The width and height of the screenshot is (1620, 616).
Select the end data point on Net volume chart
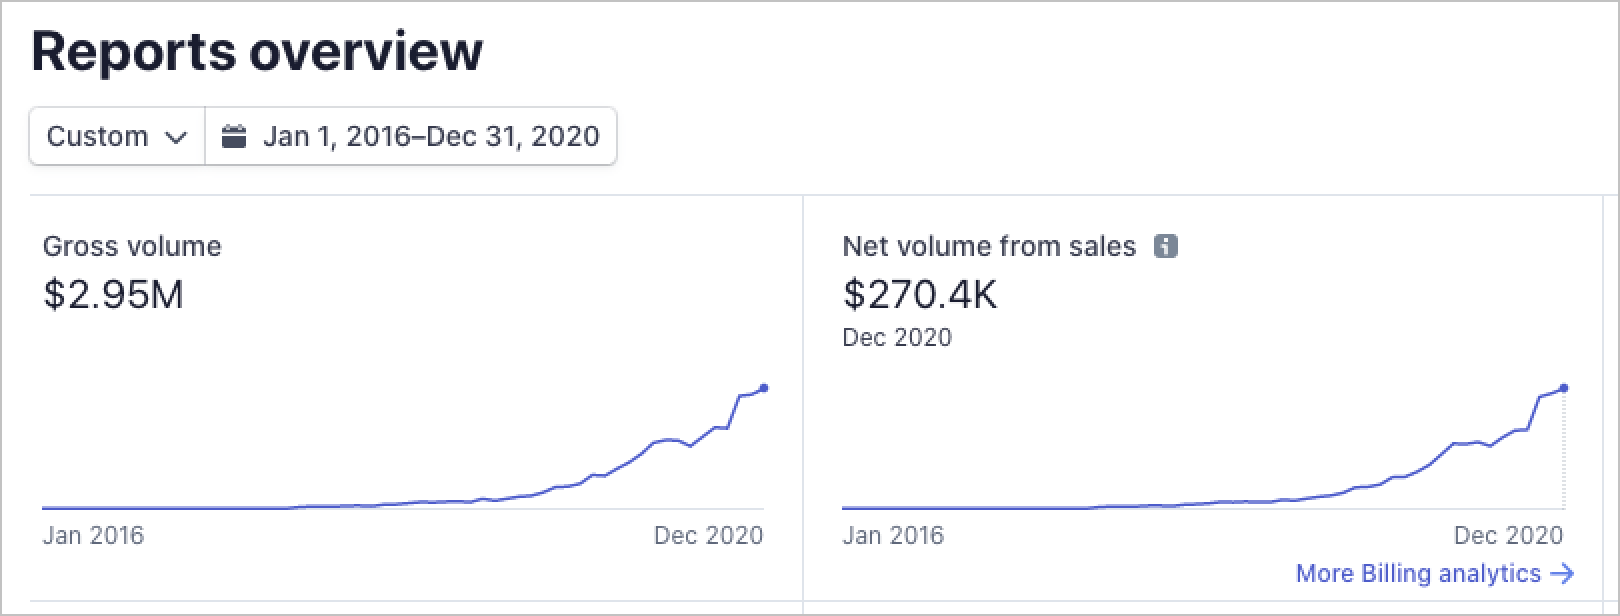(x=1564, y=388)
